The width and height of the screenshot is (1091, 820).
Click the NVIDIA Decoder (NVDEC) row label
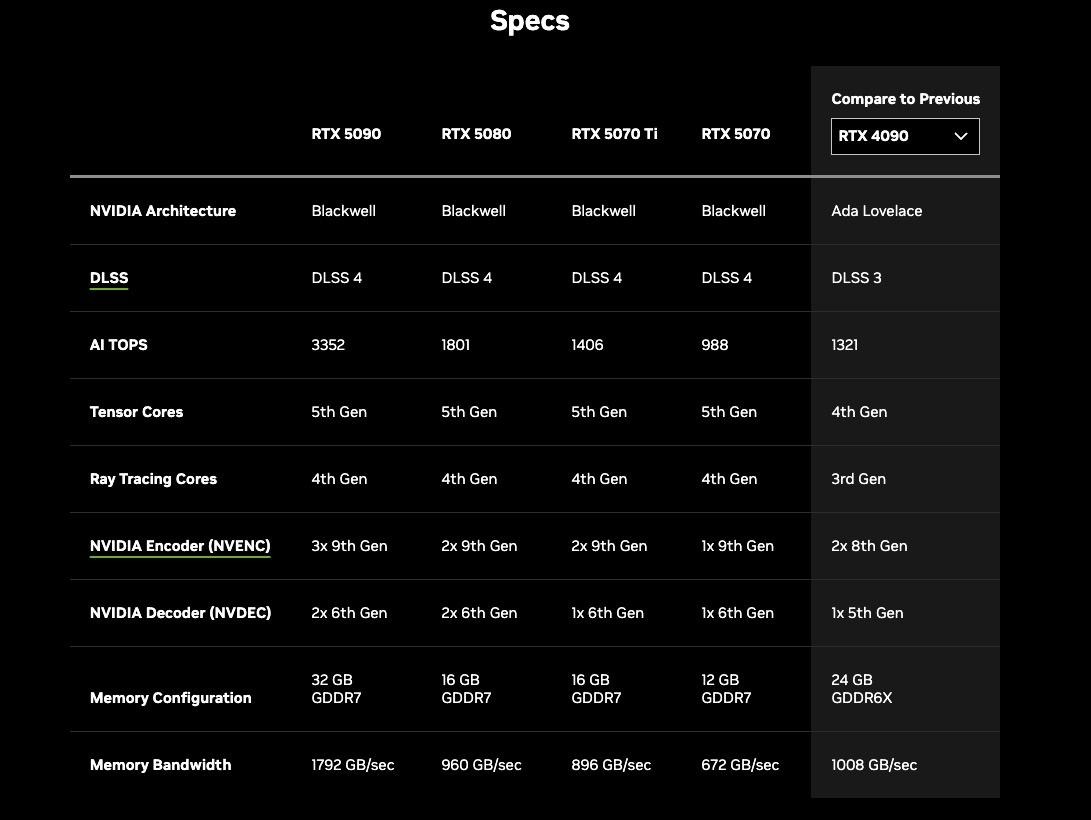180,613
